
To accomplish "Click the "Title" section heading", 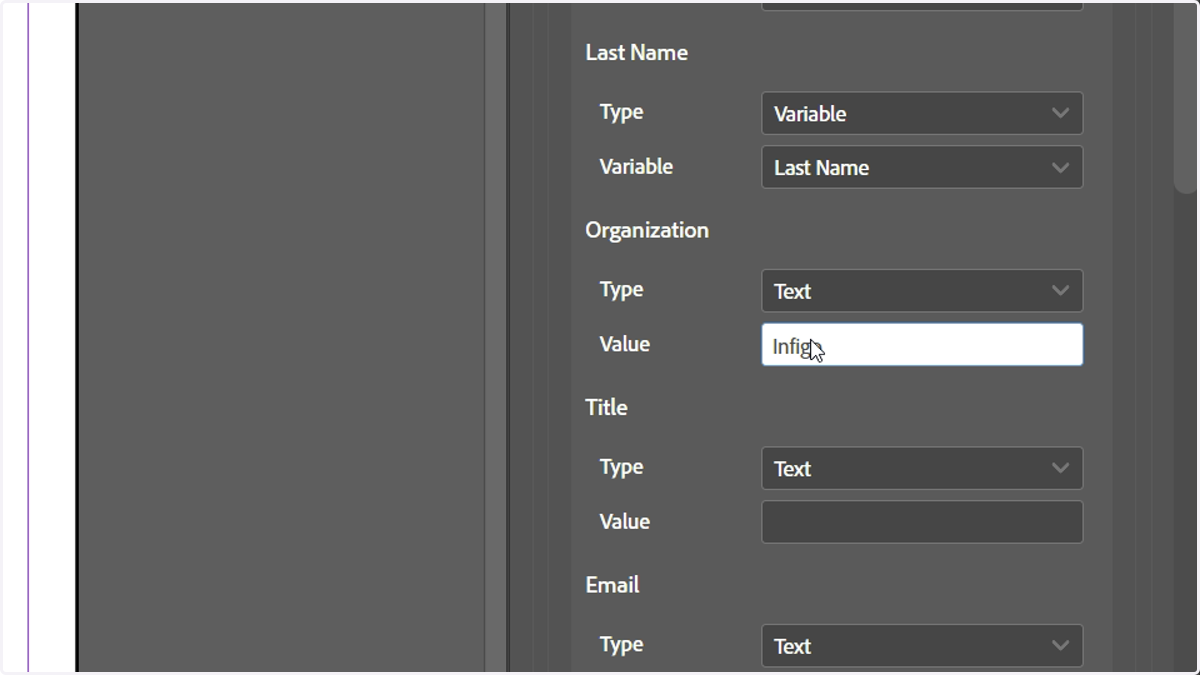I will tap(606, 407).
